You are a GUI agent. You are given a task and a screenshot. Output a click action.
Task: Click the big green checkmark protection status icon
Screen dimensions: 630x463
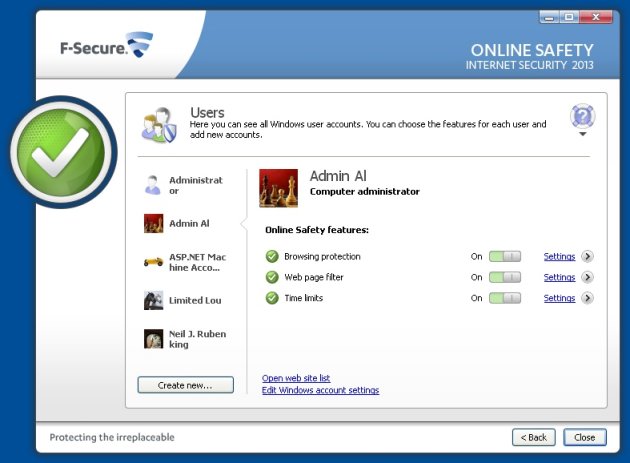pos(61,152)
